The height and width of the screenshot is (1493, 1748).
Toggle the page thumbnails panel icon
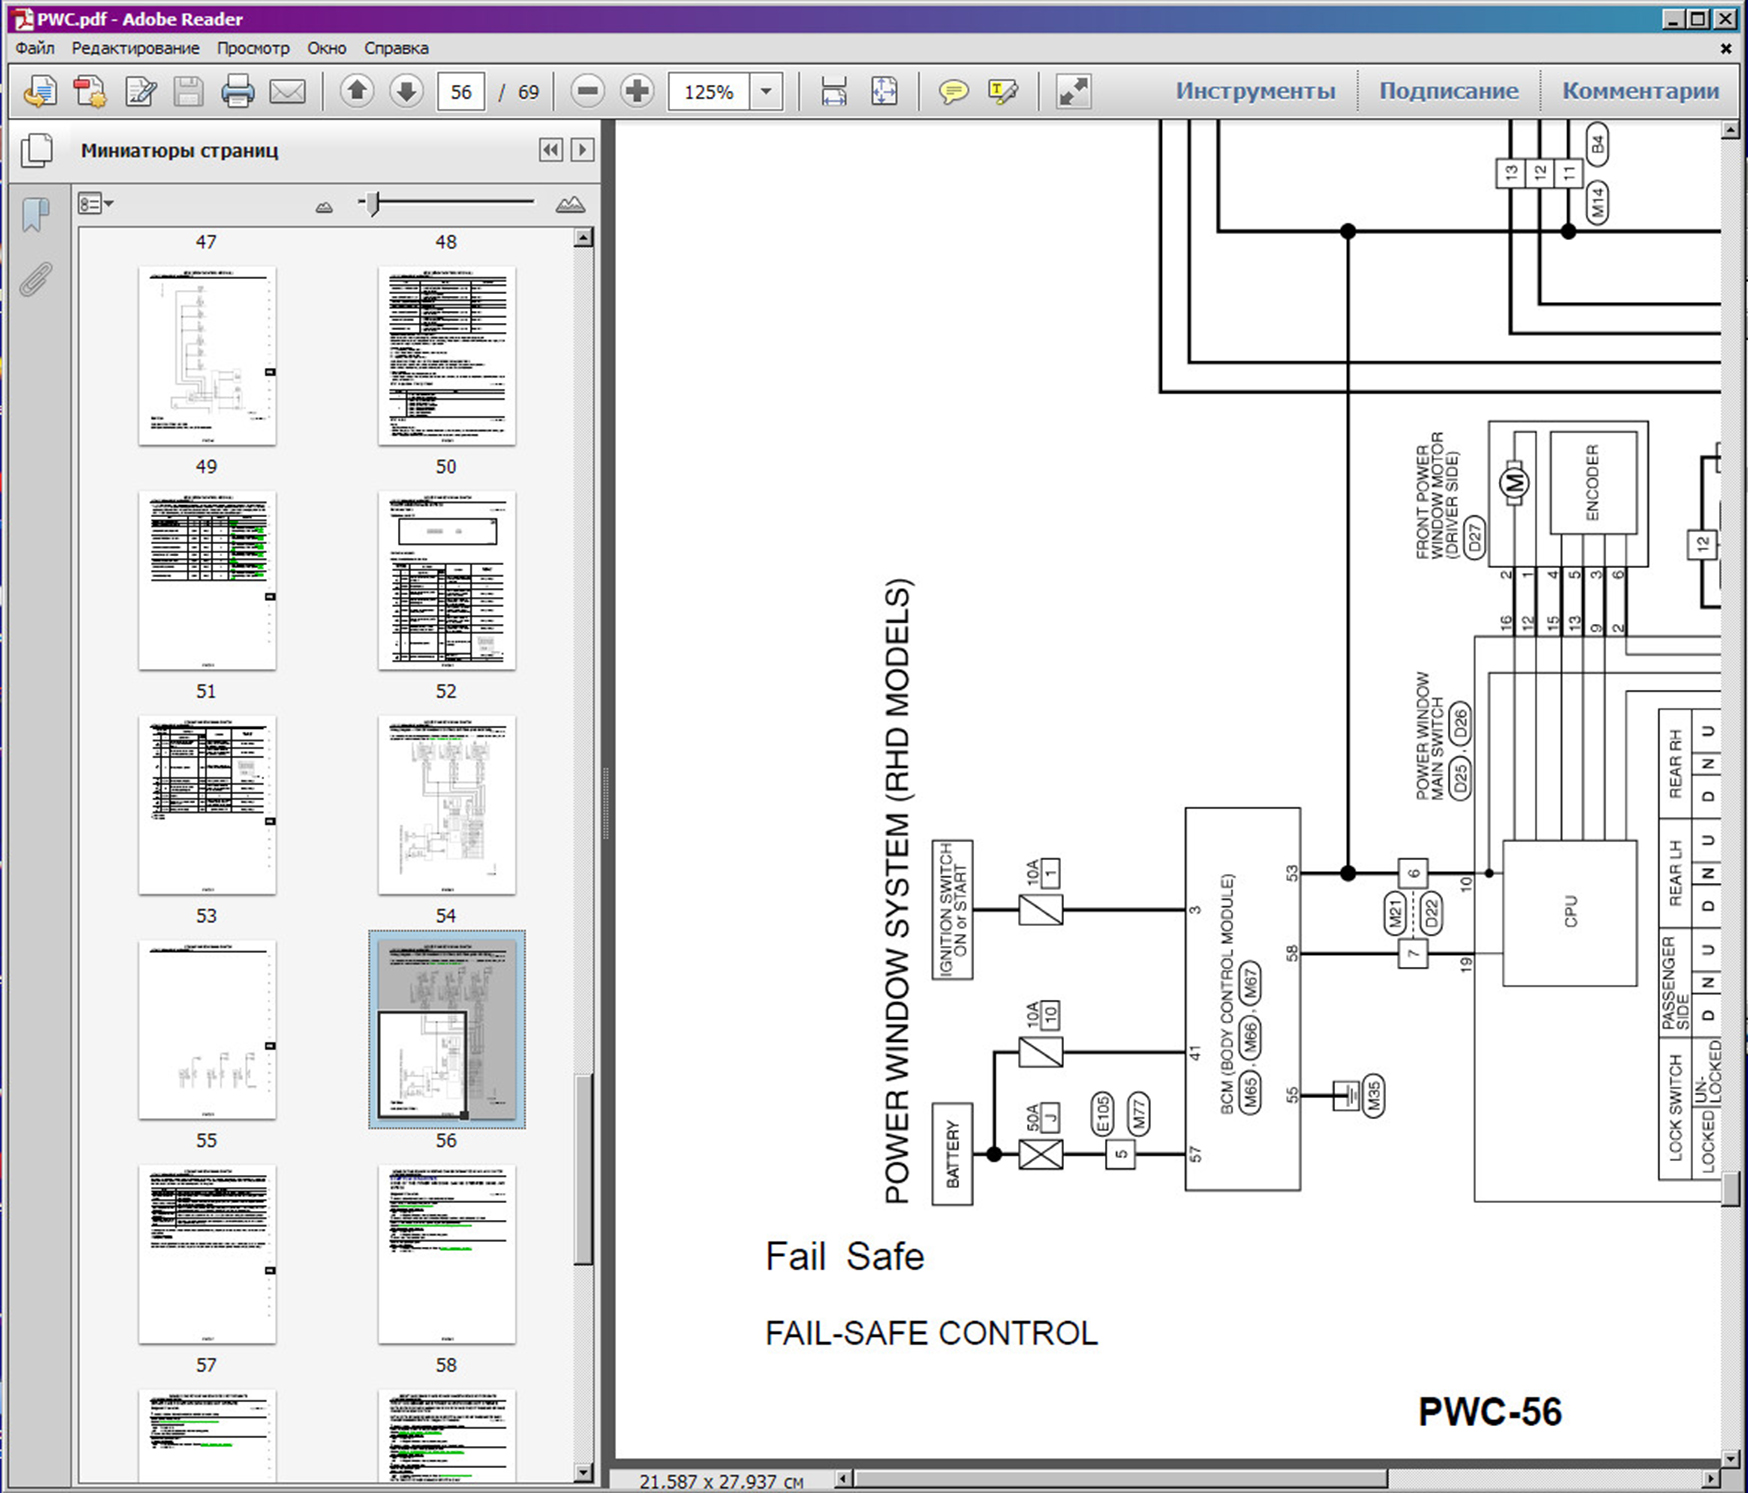37,151
